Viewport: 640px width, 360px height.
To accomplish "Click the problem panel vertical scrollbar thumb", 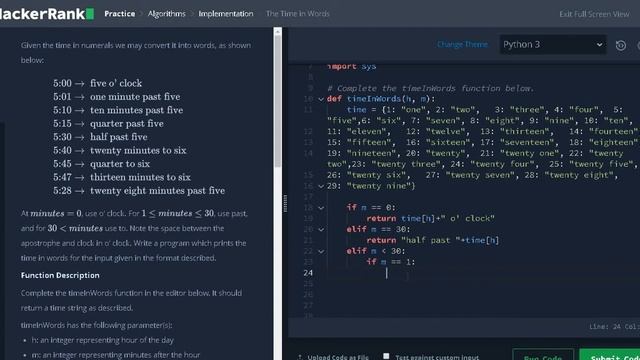I will [x=278, y=101].
